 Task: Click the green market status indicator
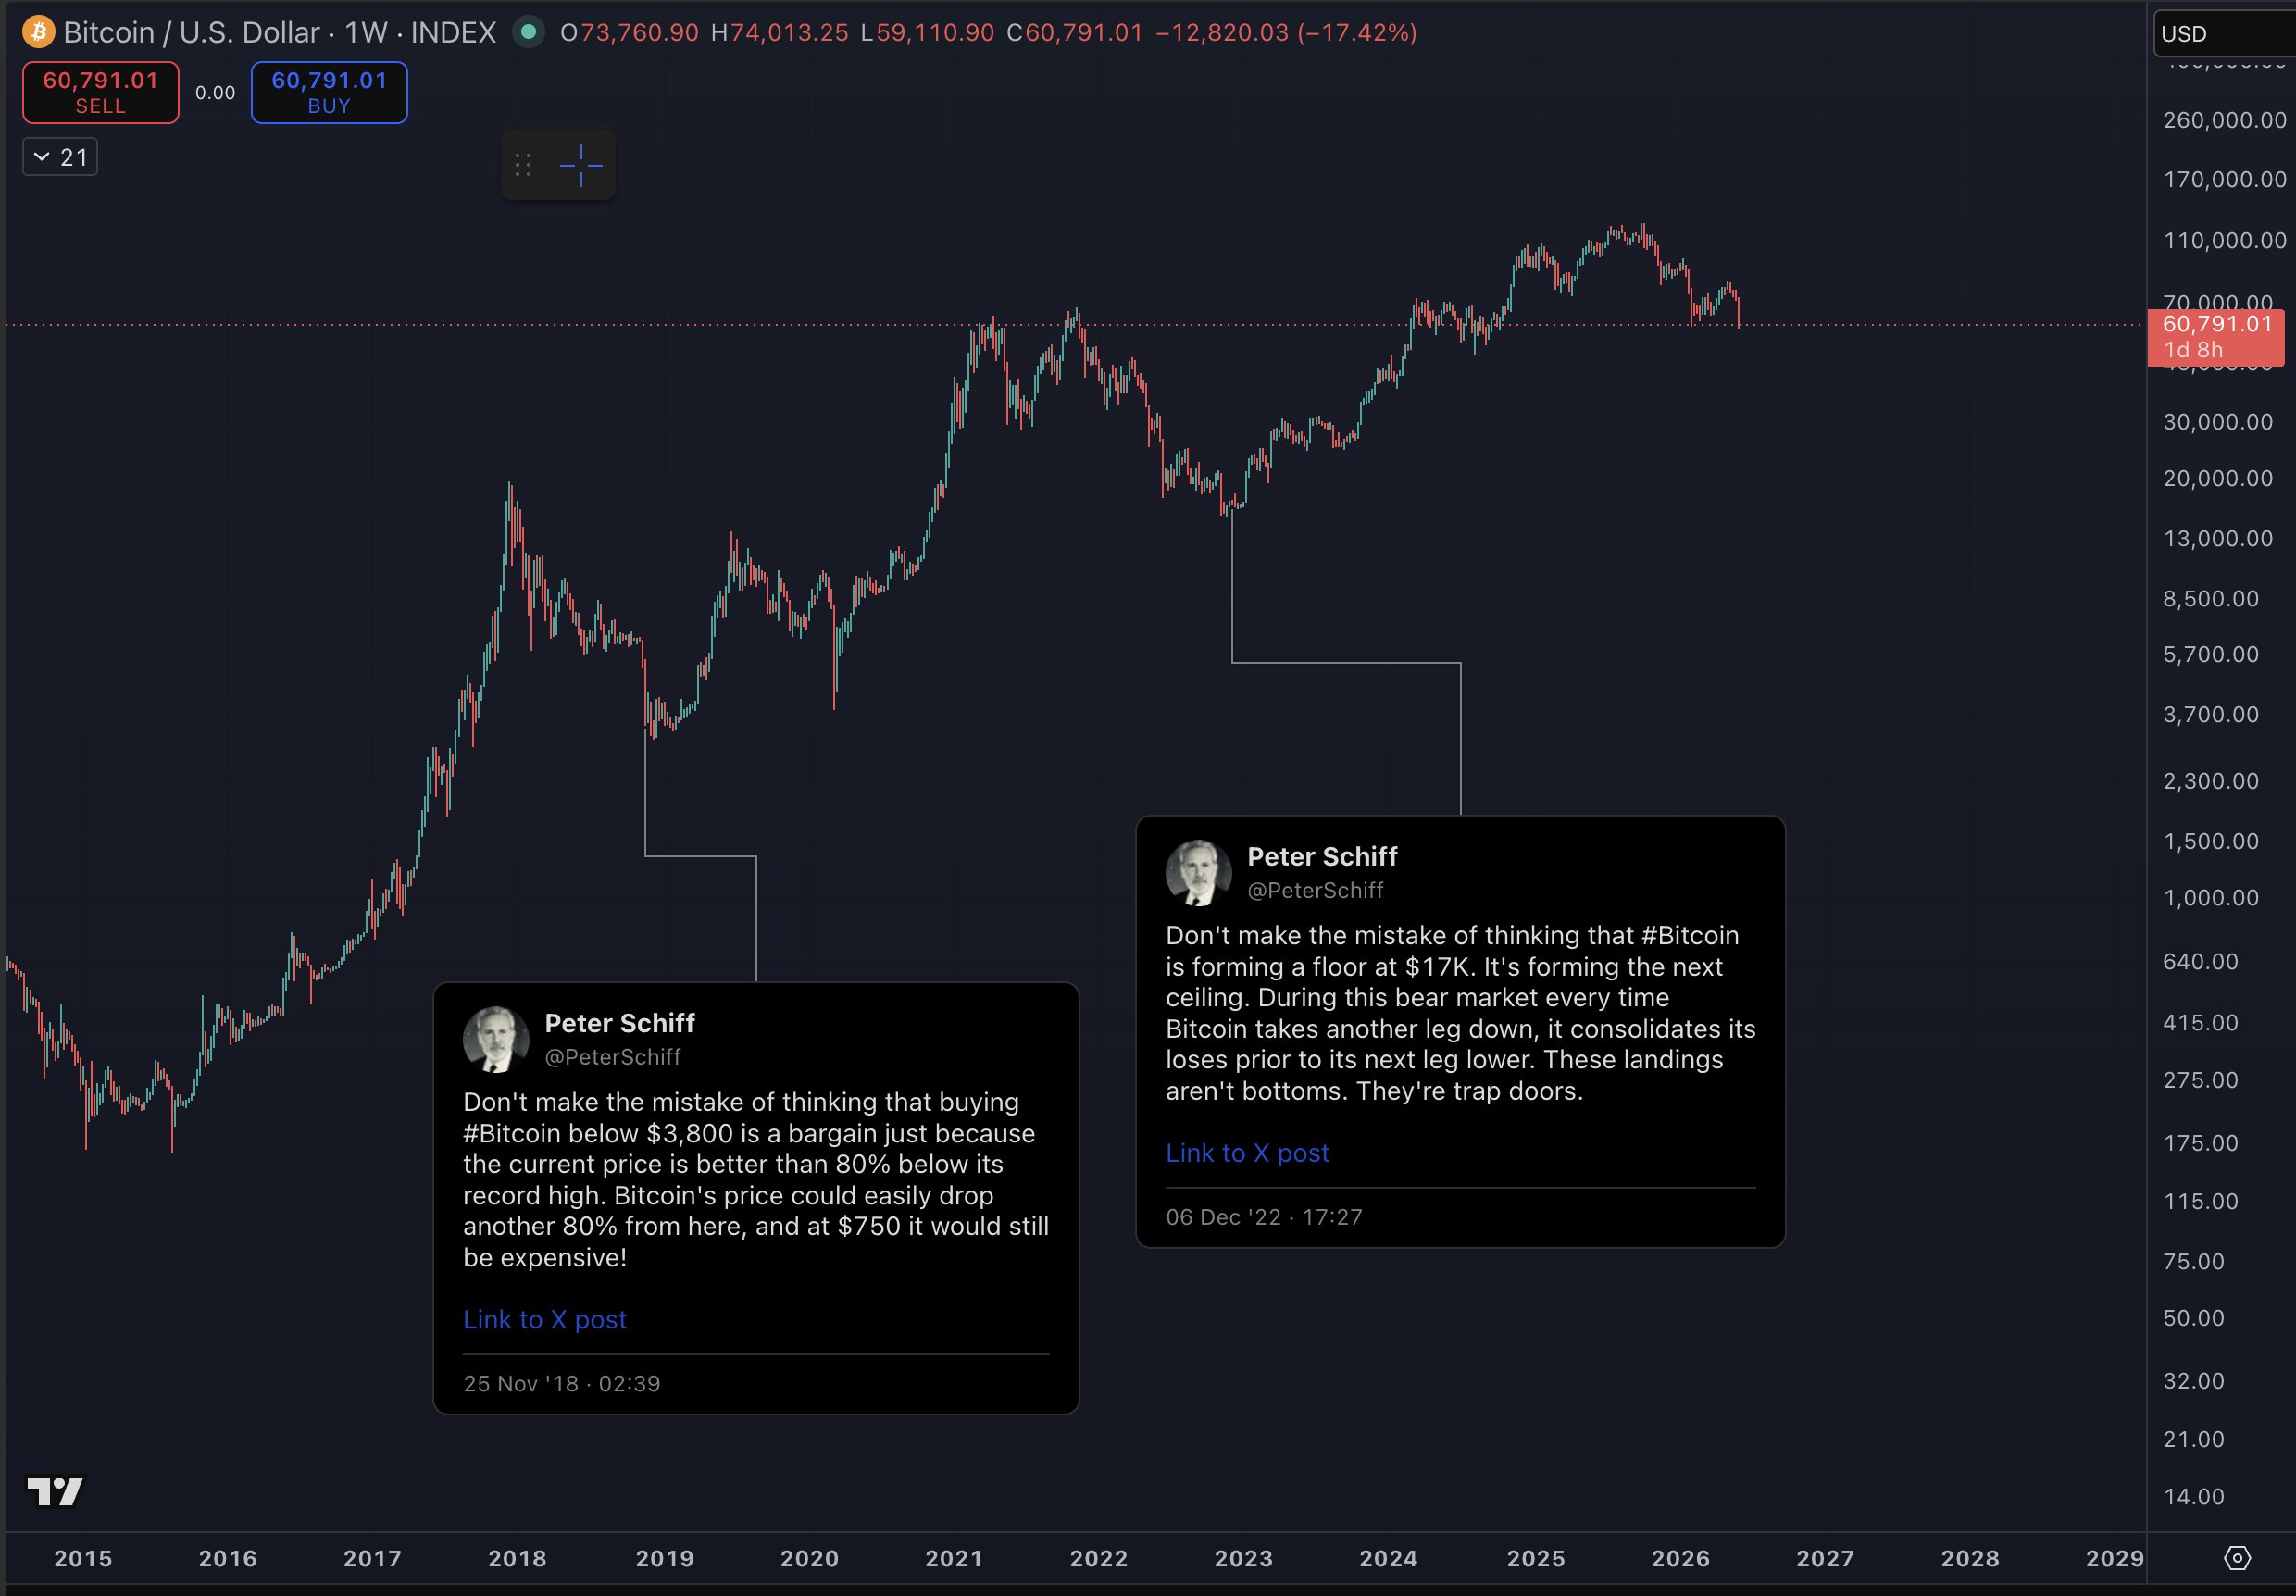528,32
